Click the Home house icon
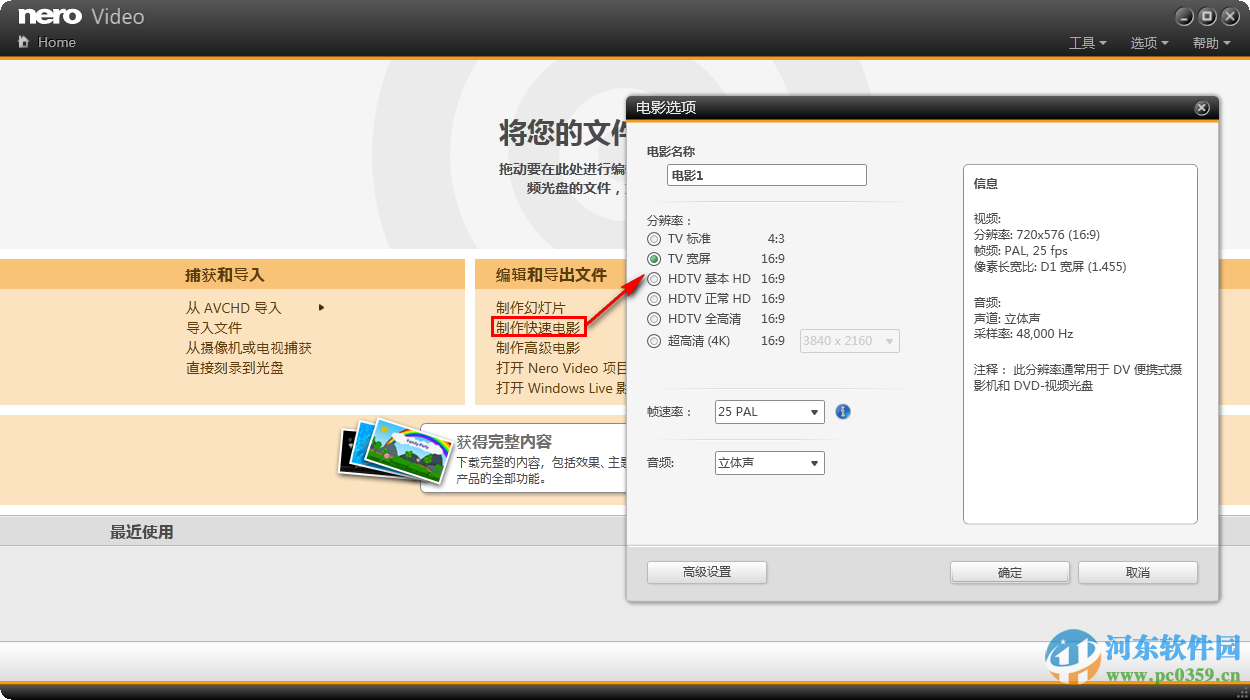The height and width of the screenshot is (700, 1250). 23,42
